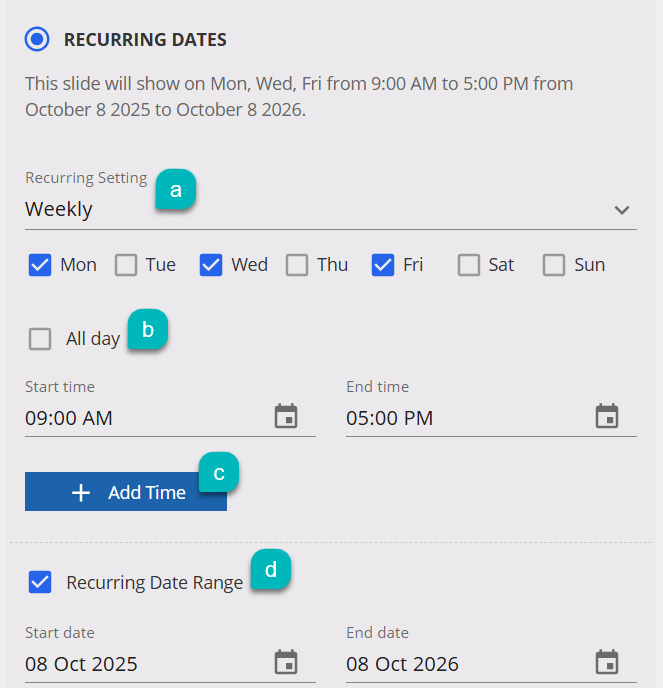Click the 08 Oct 2025 start date field
Image resolution: width=663 pixels, height=688 pixels.
pos(140,664)
